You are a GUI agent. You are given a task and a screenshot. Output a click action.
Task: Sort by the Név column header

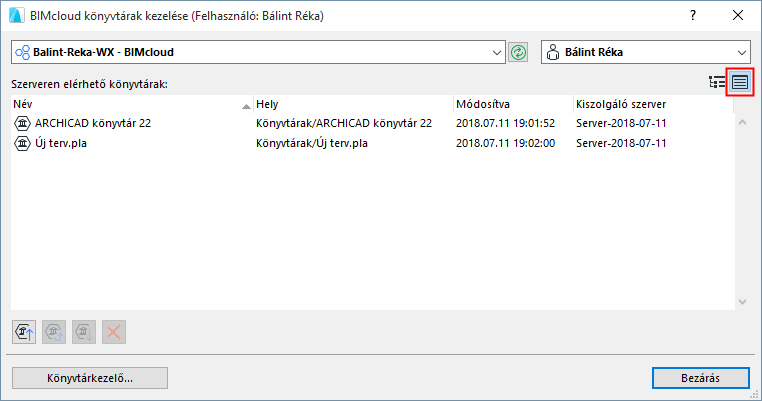point(132,104)
